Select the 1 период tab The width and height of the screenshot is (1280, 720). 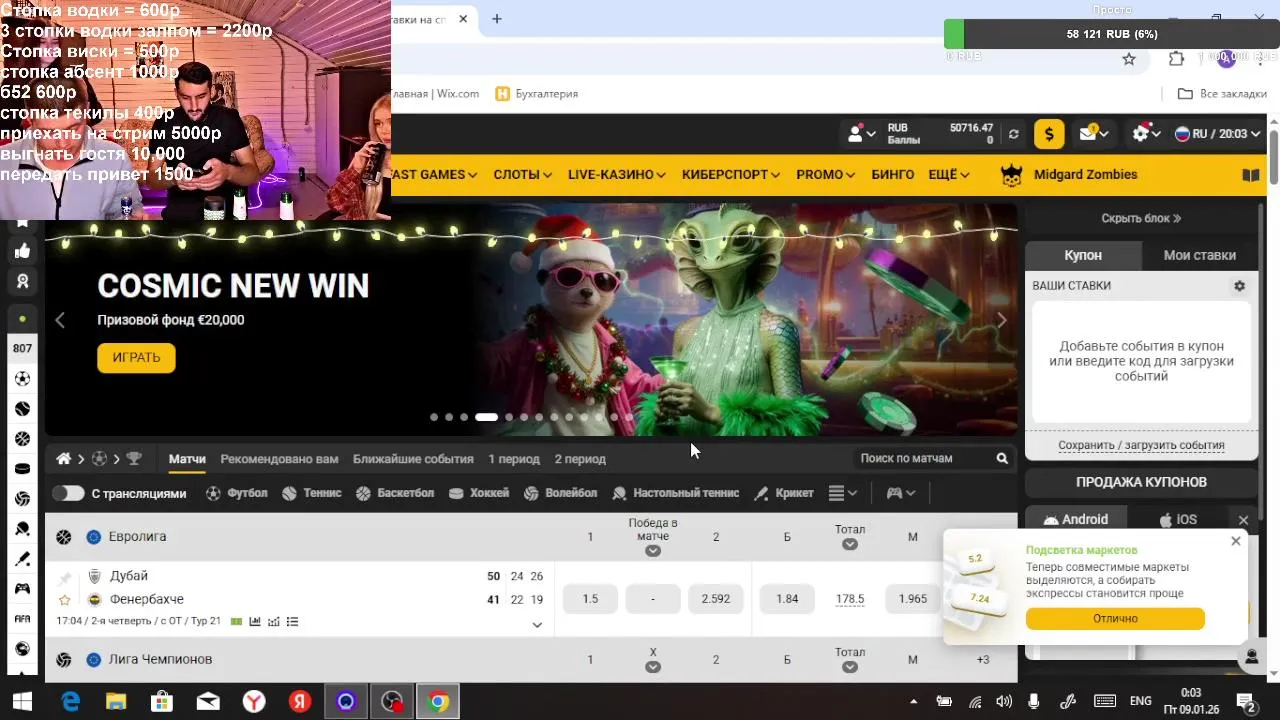[x=514, y=459]
